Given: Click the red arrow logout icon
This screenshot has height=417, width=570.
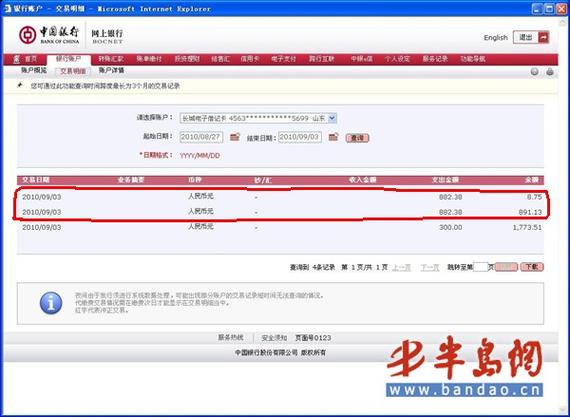Looking at the screenshot, I should click(x=543, y=37).
